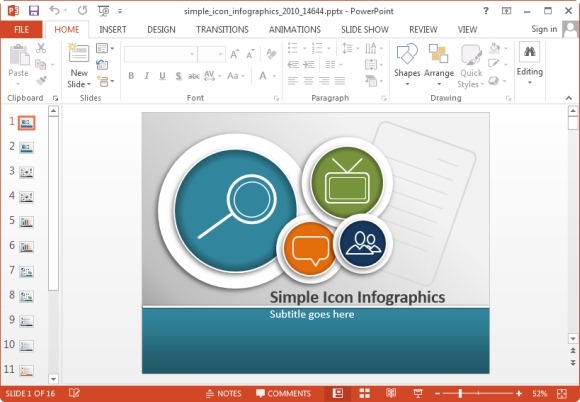580x402 pixels.
Task: Click the NOTES button in status bar
Action: 223,393
